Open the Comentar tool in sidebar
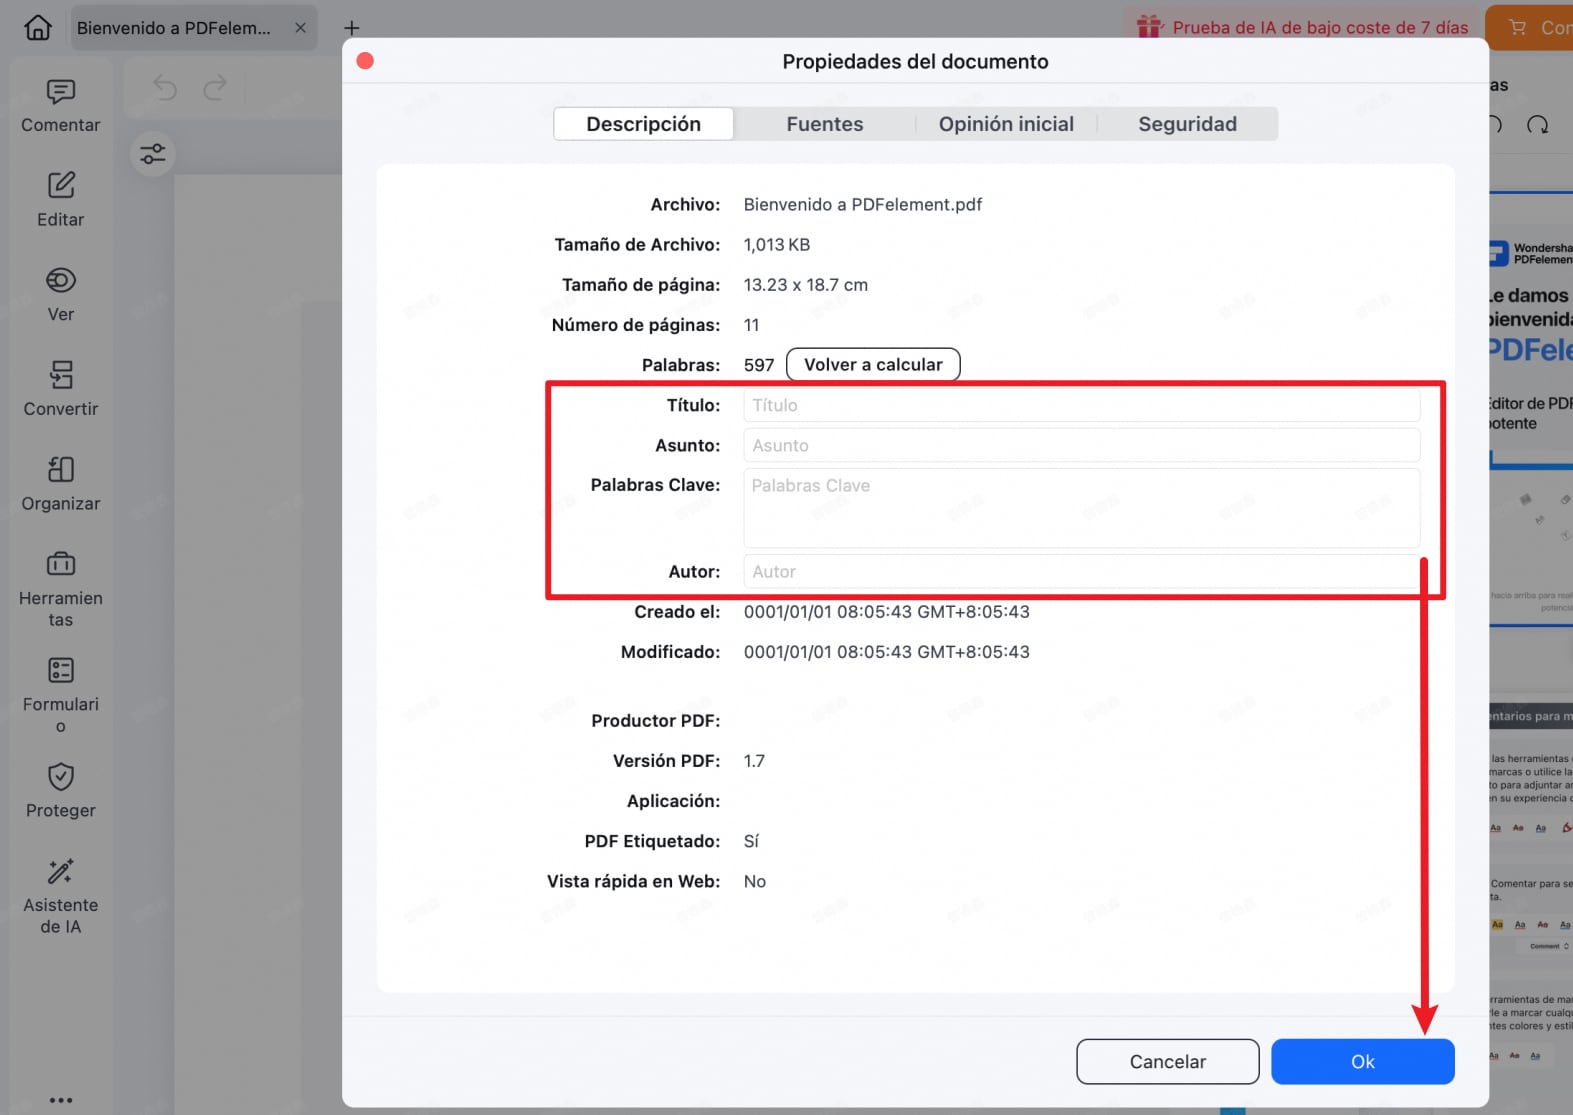The image size is (1573, 1115). point(60,106)
